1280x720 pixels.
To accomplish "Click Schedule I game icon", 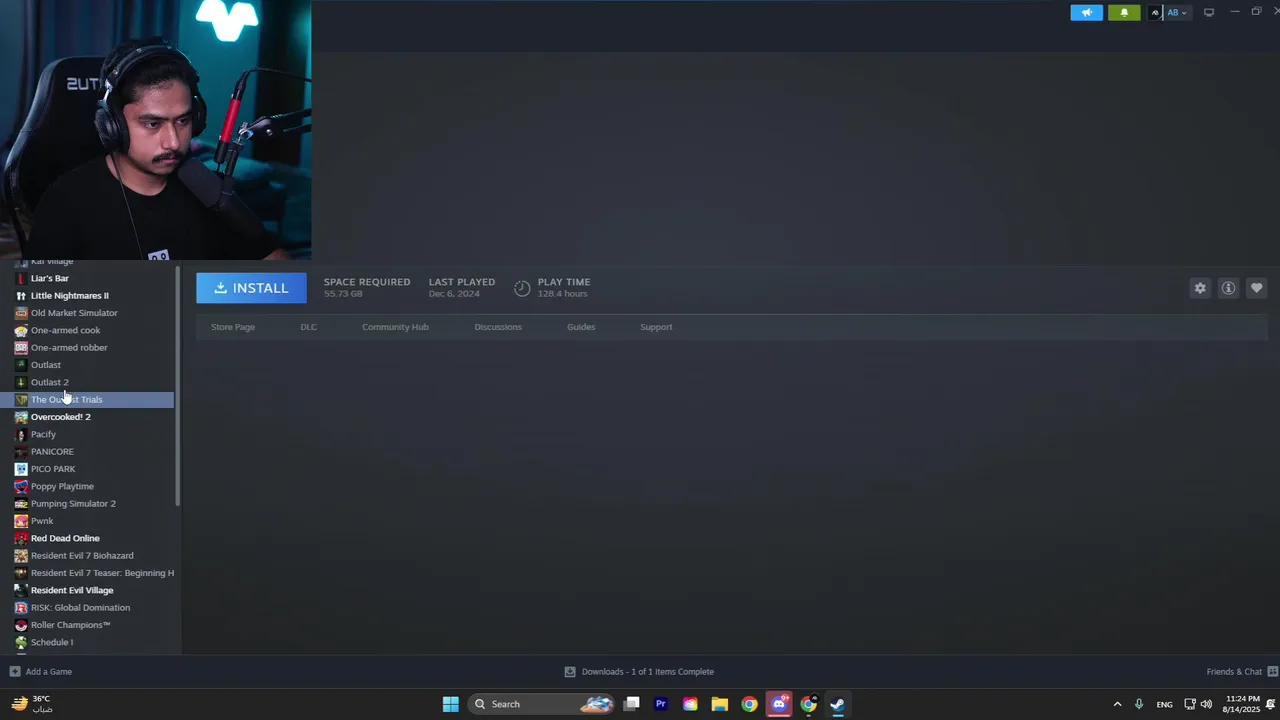I will tap(21, 642).
